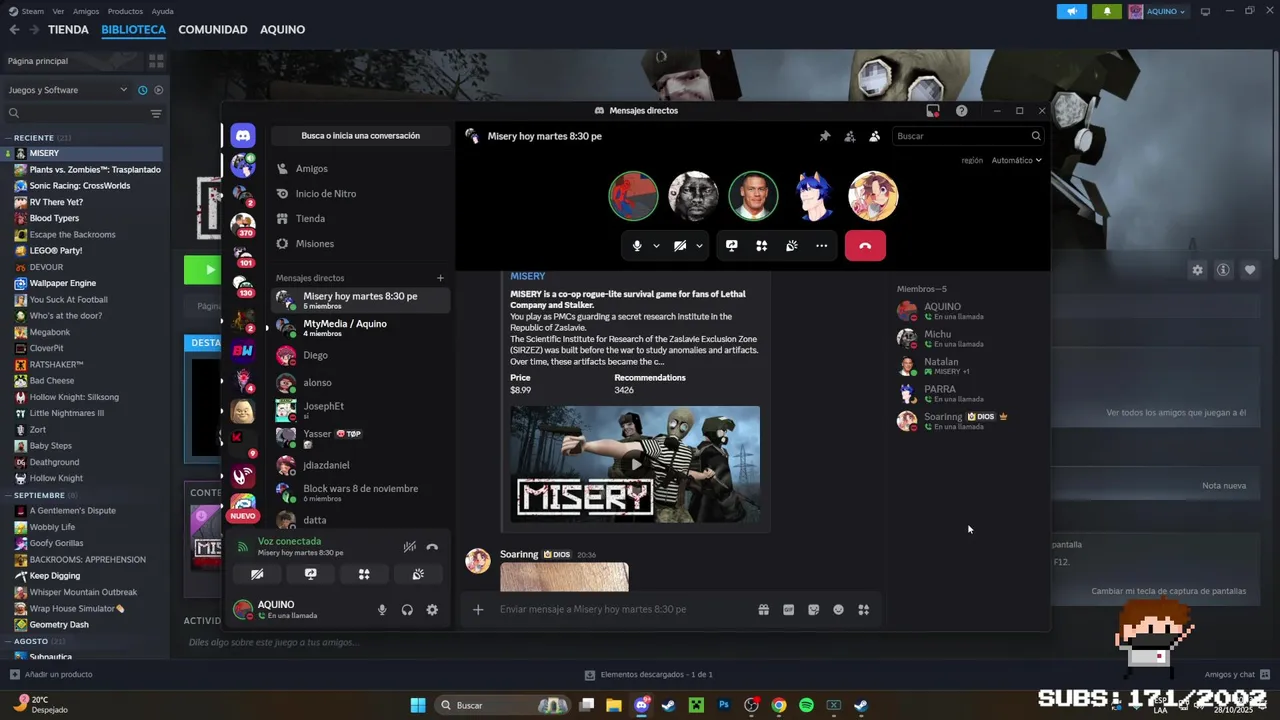Collapse RECIENTE section in Steam library
The image size is (1280, 720).
36,137
